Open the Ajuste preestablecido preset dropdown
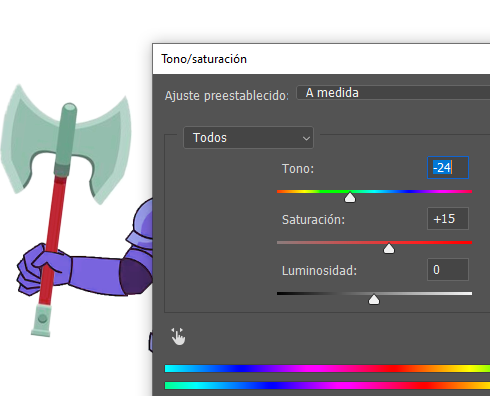The image size is (490, 396). point(393,93)
